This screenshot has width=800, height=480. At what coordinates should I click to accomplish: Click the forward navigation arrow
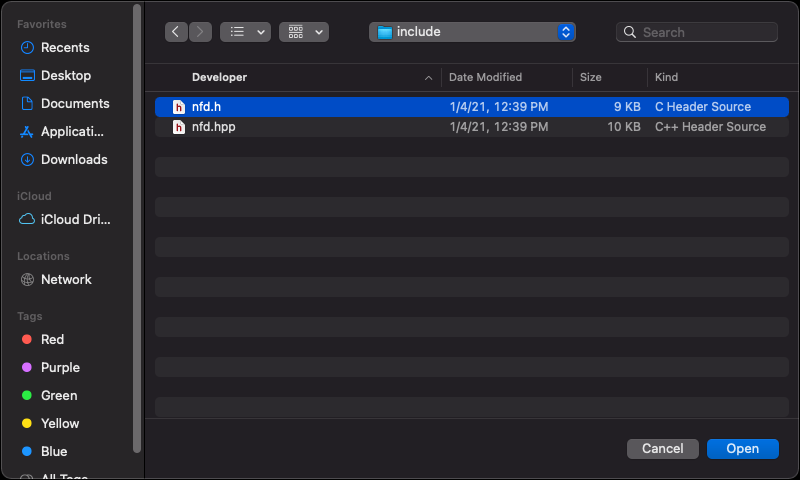coord(201,32)
